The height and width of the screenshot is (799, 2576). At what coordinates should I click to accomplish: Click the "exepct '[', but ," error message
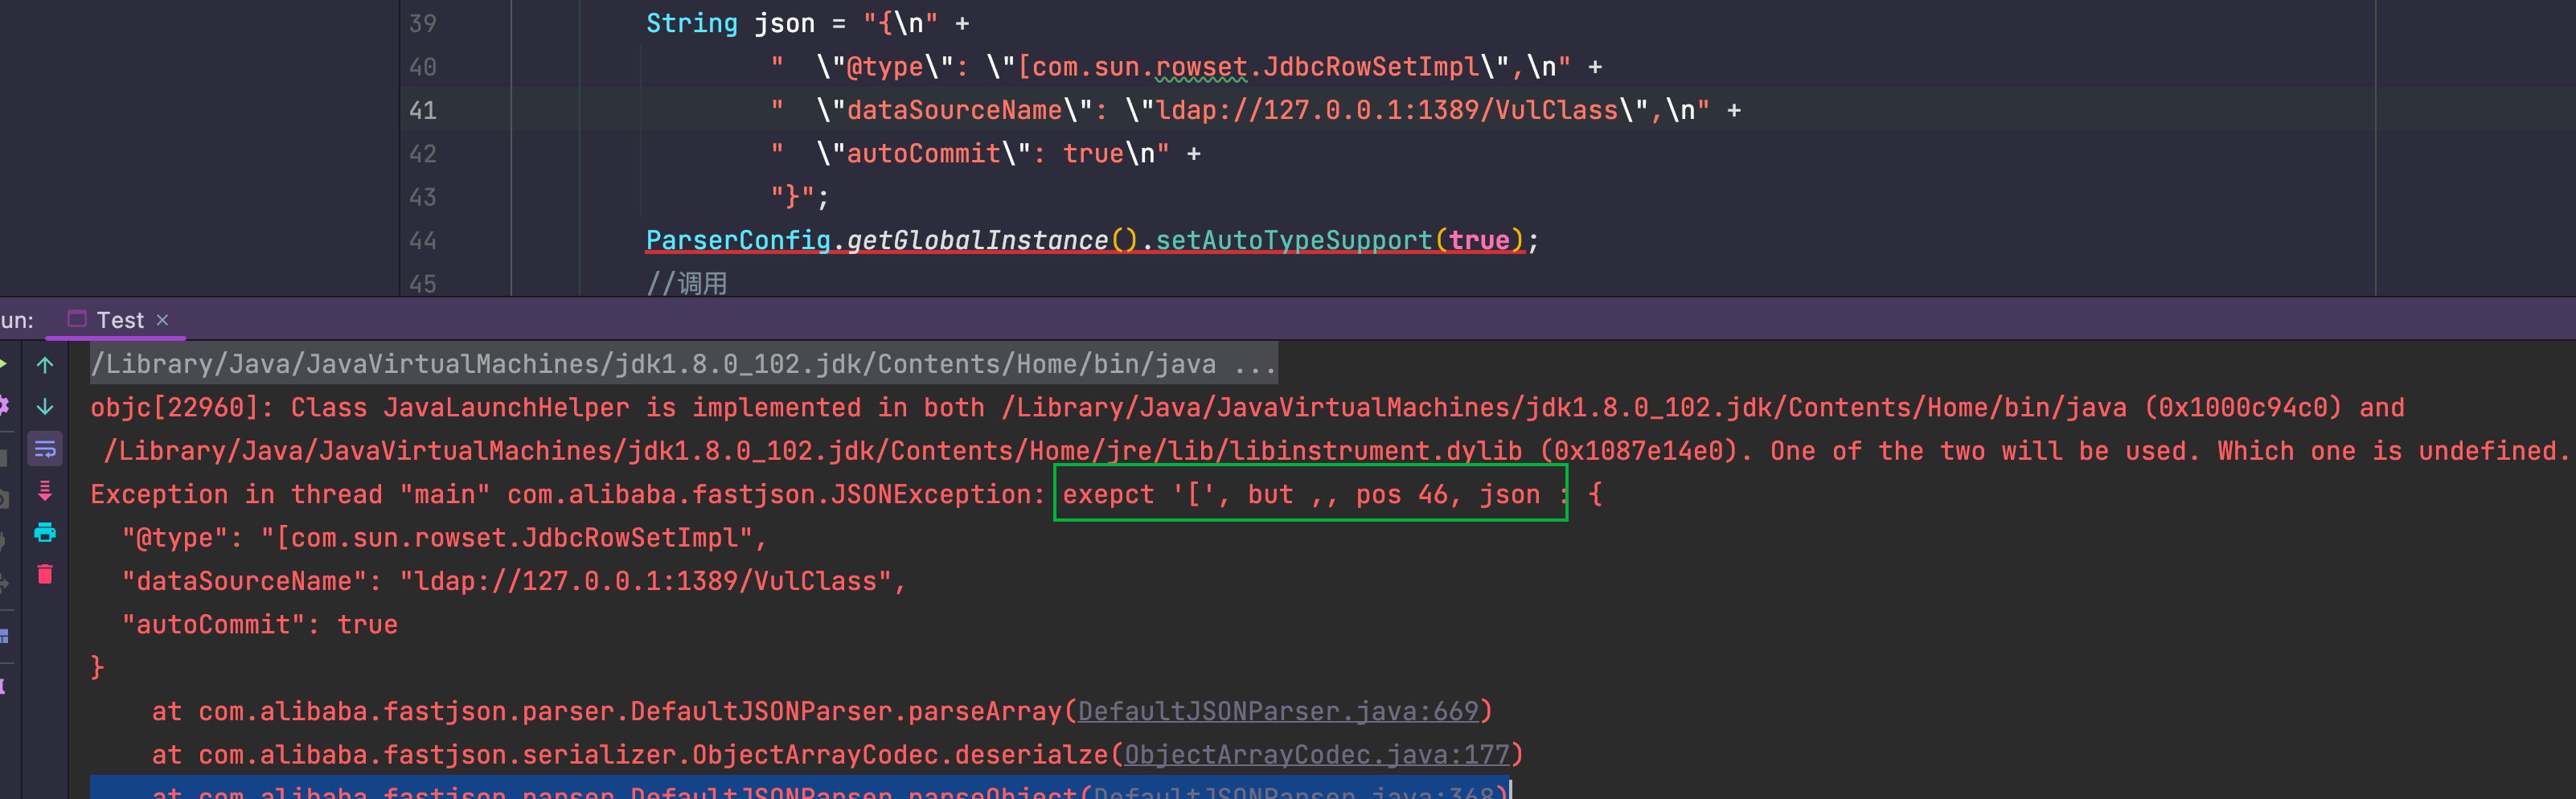click(1200, 494)
